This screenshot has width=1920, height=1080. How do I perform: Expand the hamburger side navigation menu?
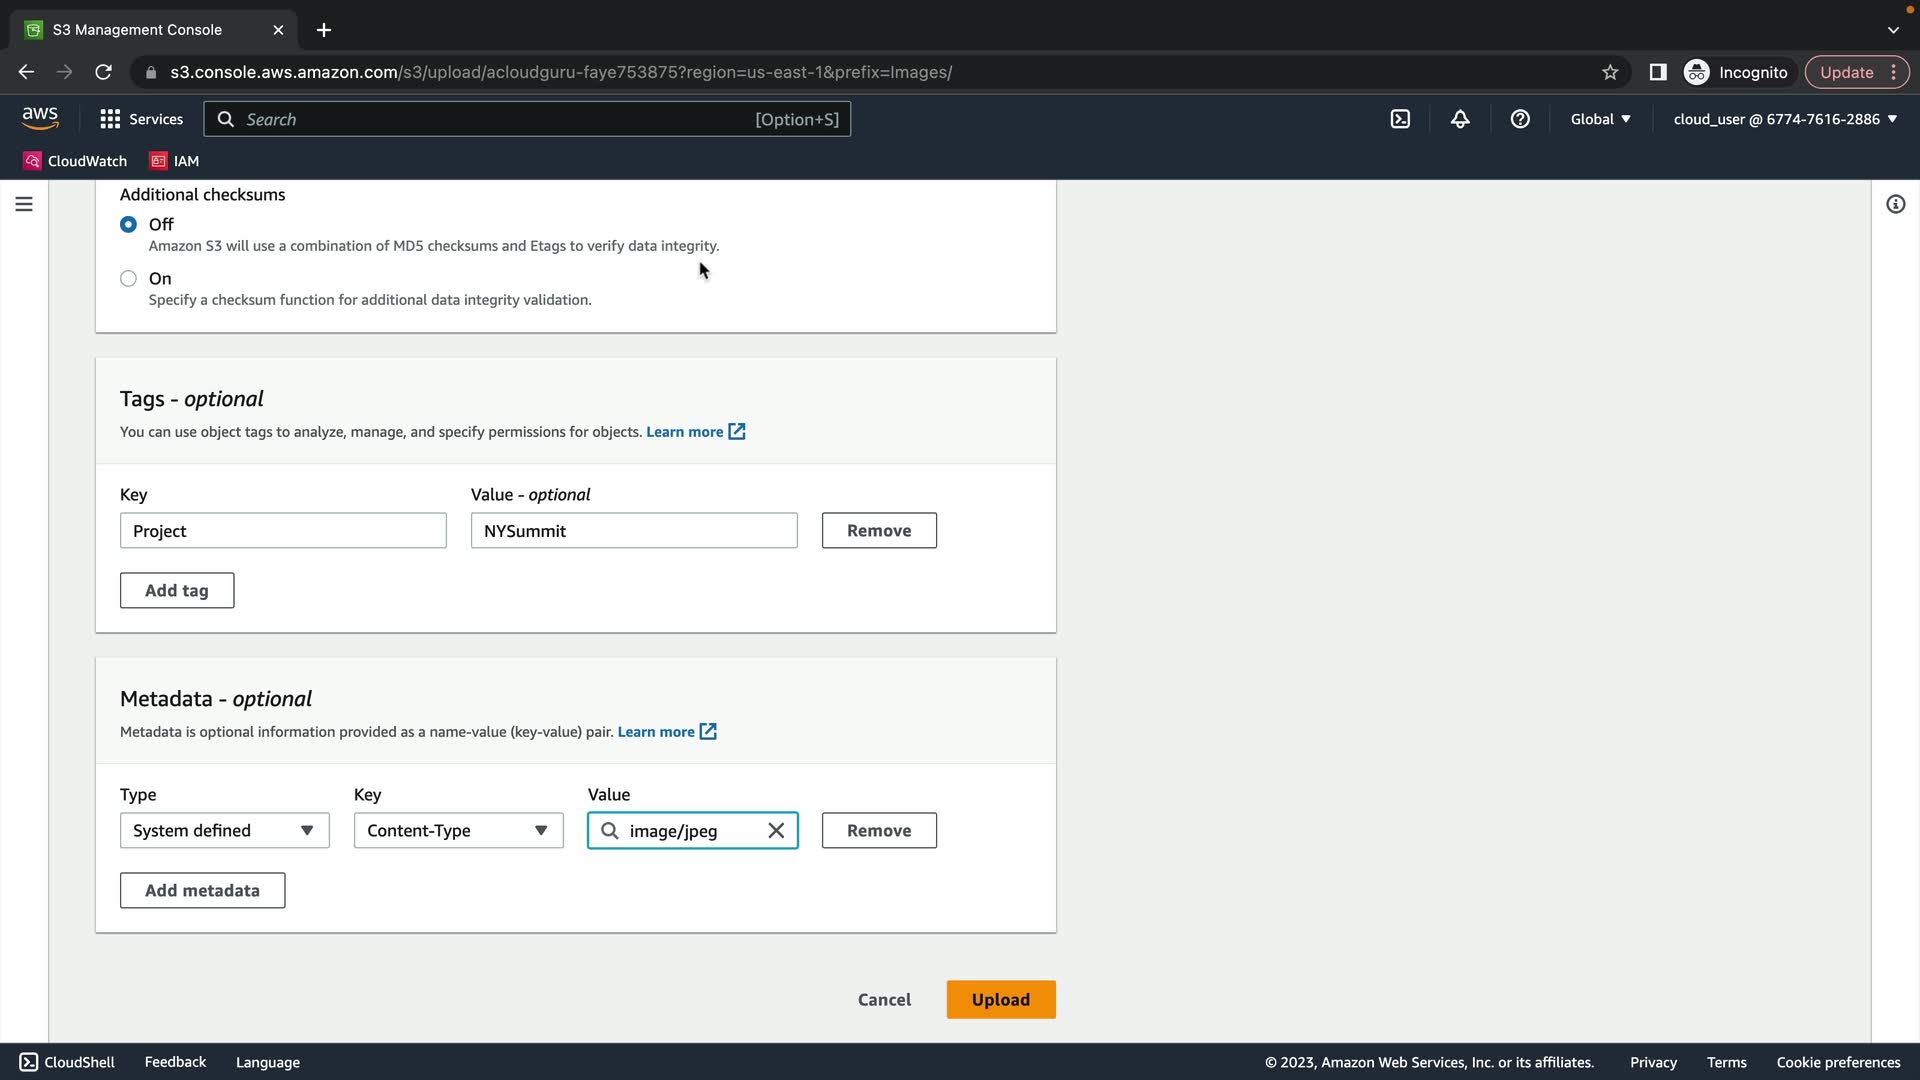24,204
